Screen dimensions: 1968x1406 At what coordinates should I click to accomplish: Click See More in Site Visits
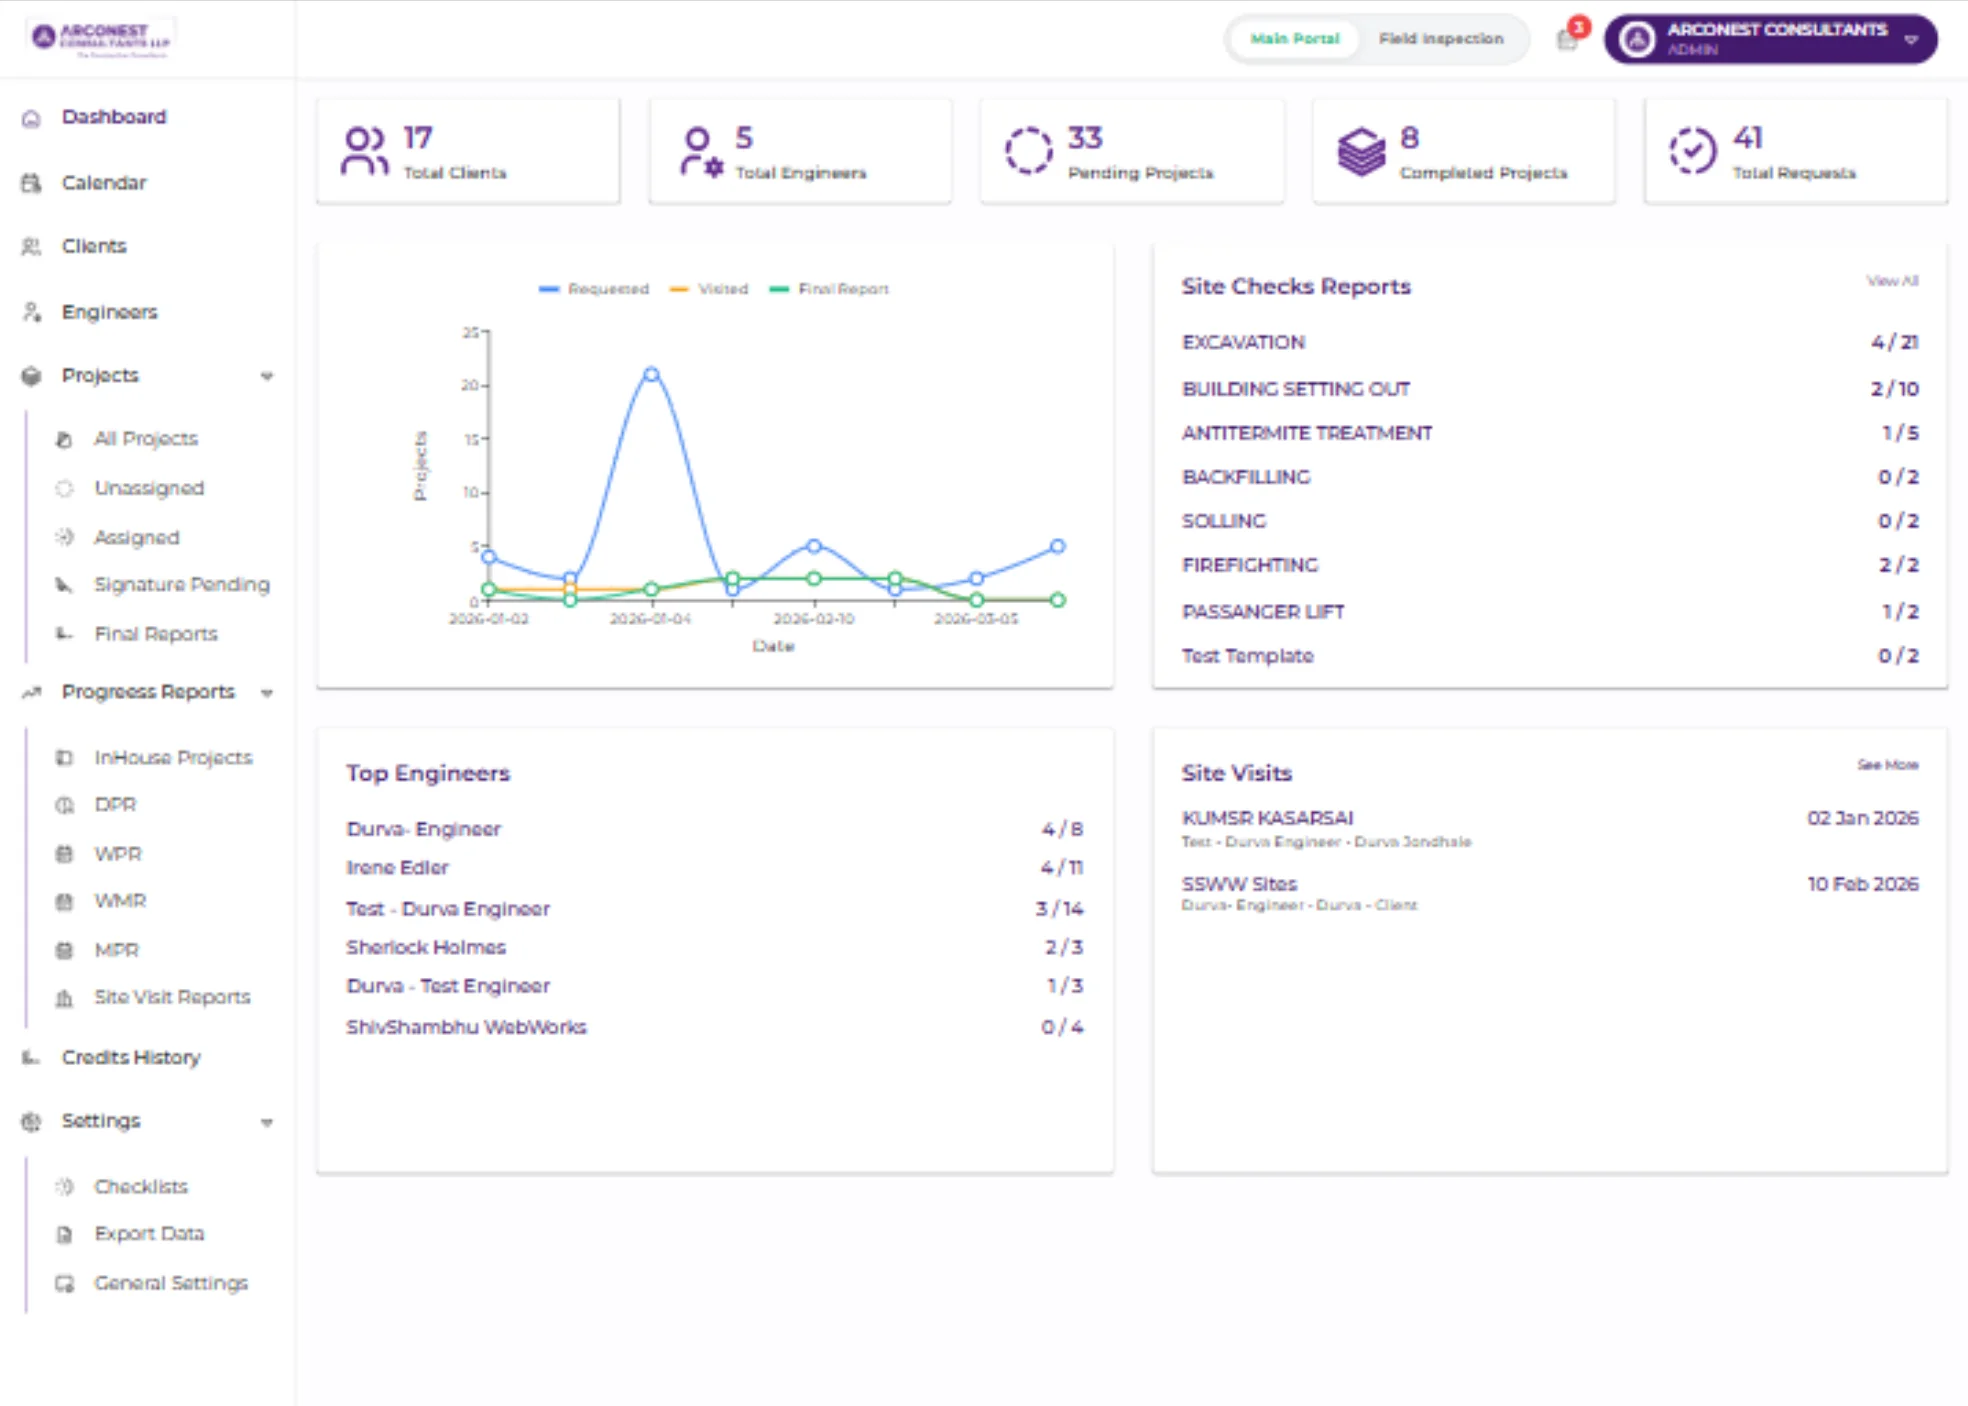click(1888, 765)
